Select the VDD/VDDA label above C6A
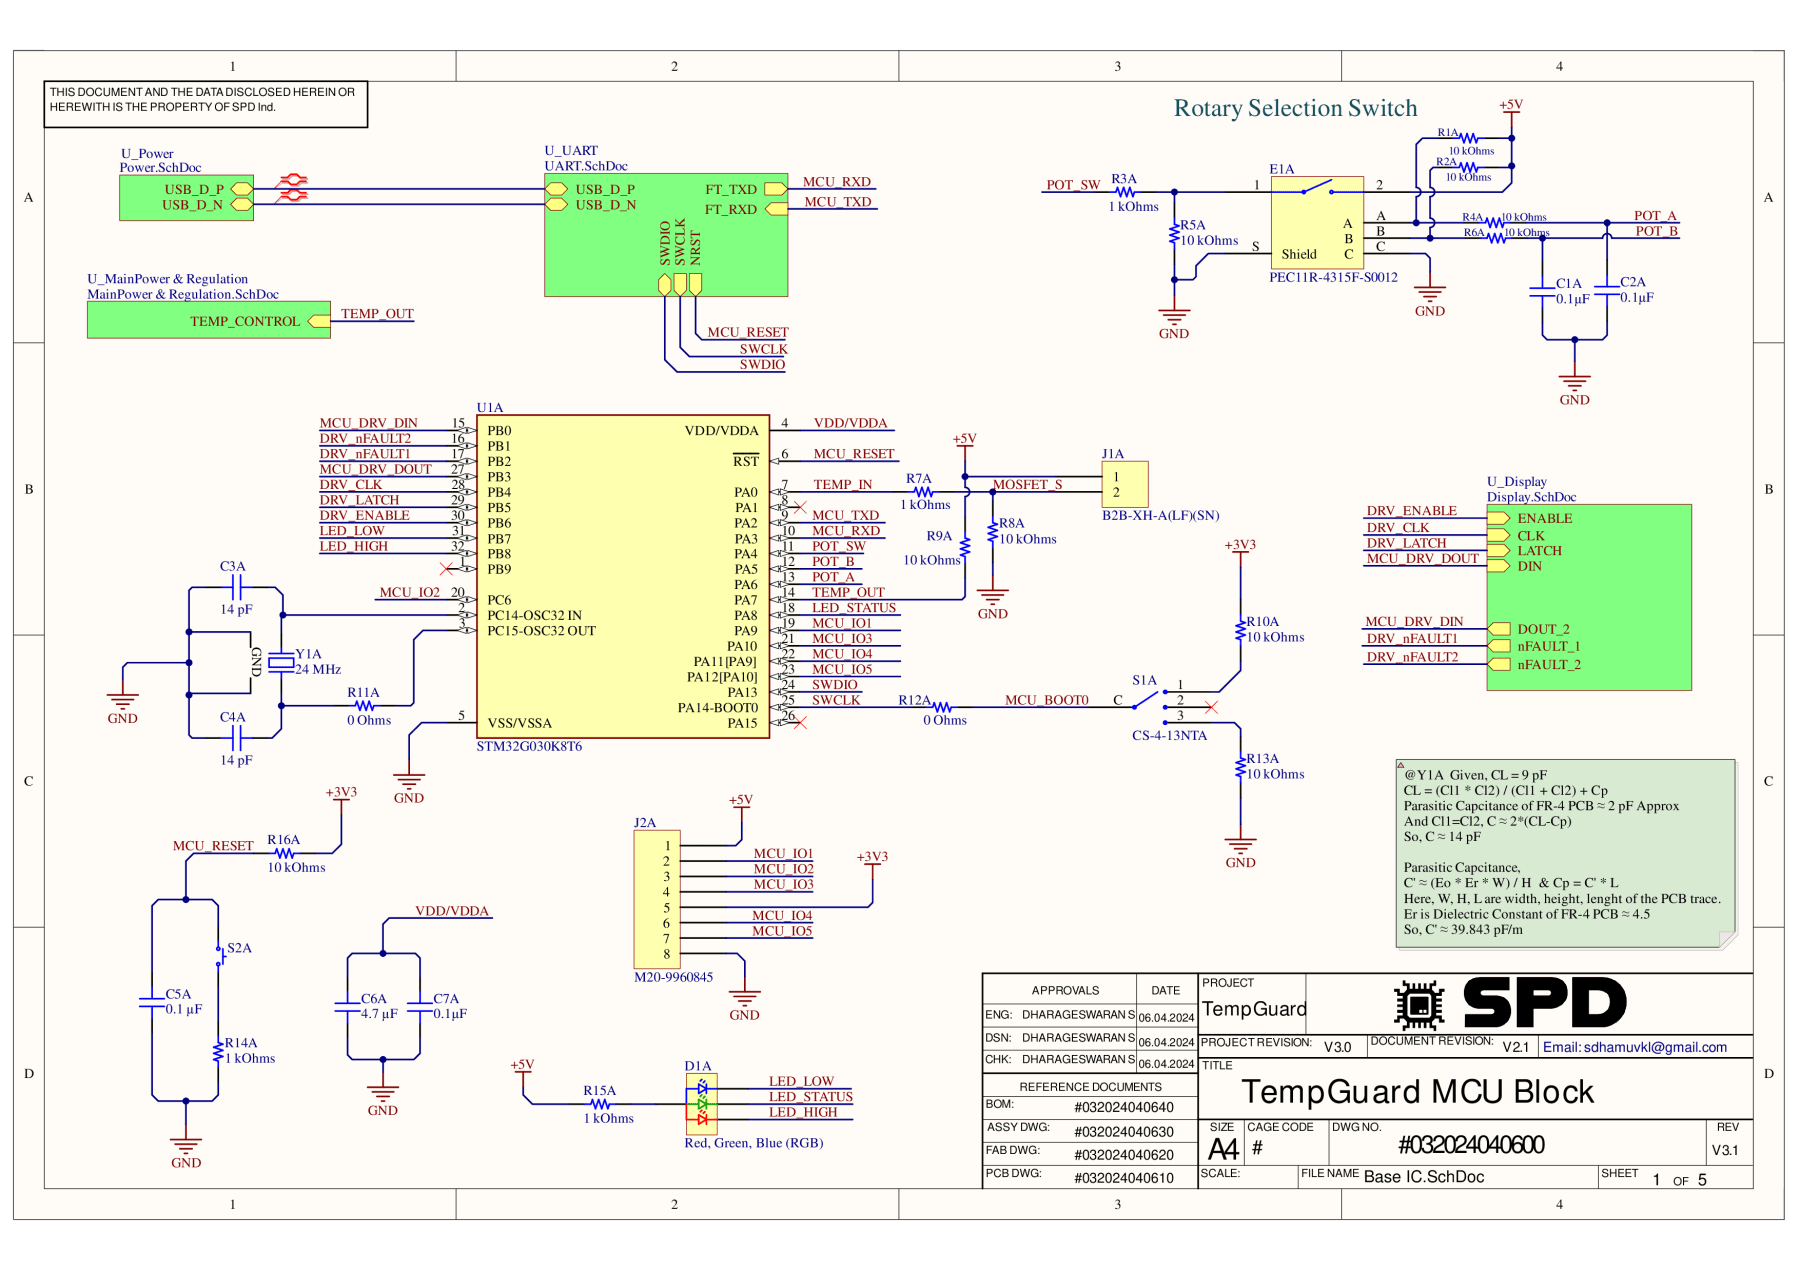This screenshot has height=1272, width=1800. pos(452,911)
